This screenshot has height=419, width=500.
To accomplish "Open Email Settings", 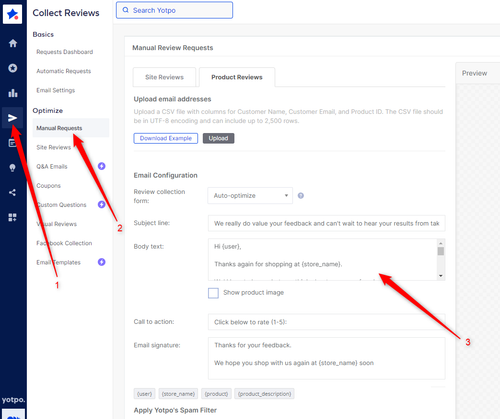I will click(x=56, y=90).
